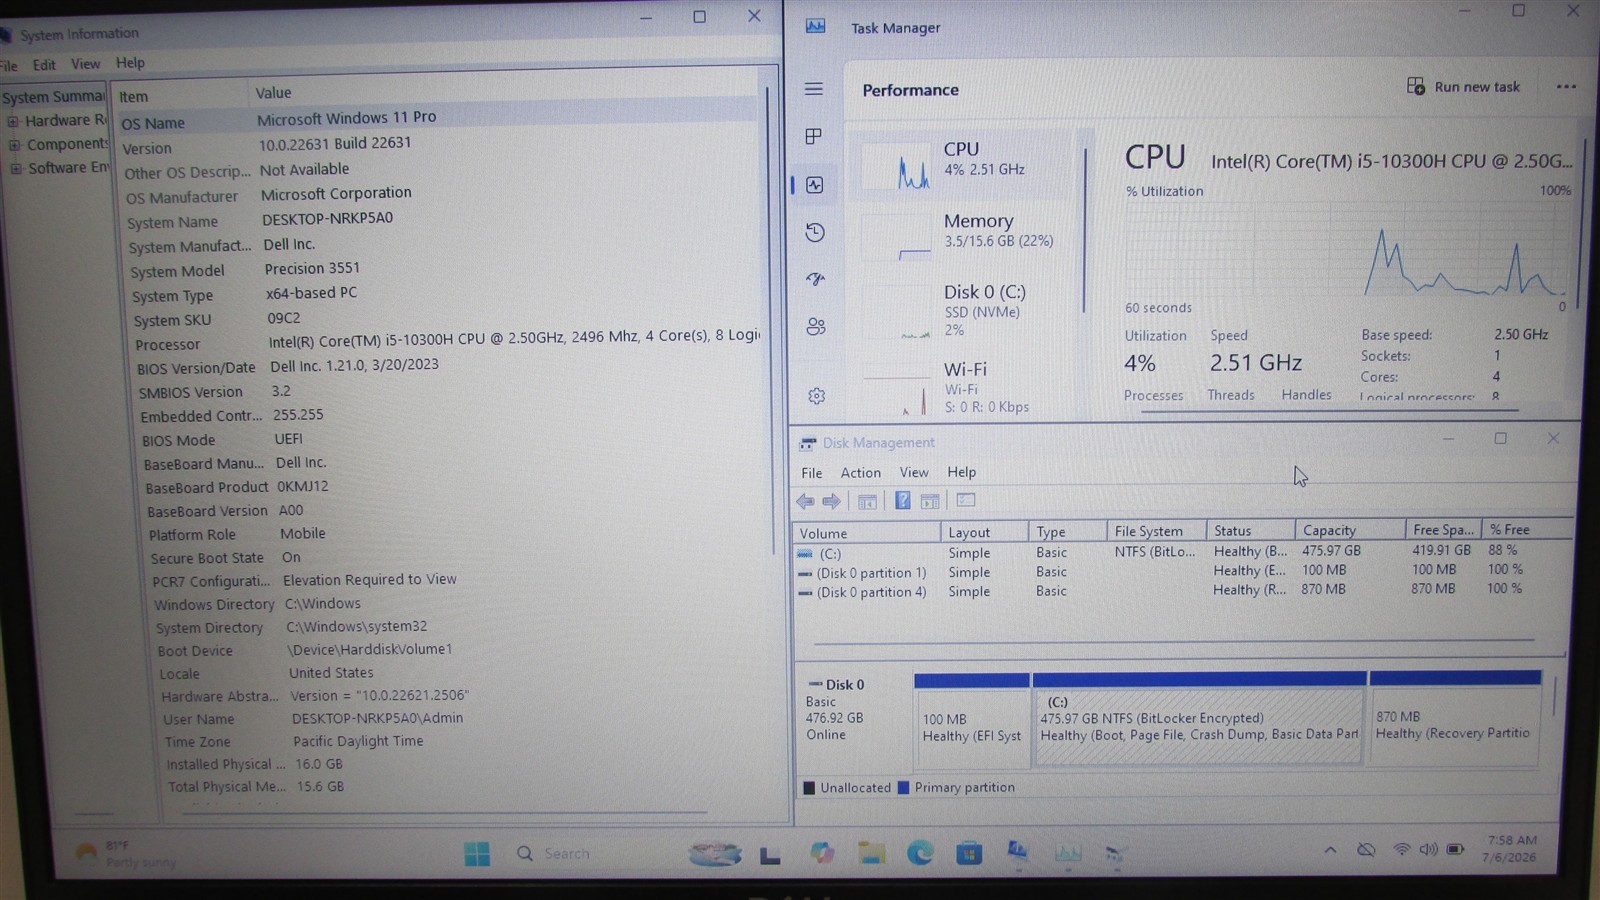Image resolution: width=1600 pixels, height=900 pixels.
Task: Click show/hide console tree toolbar icon
Action: point(867,501)
